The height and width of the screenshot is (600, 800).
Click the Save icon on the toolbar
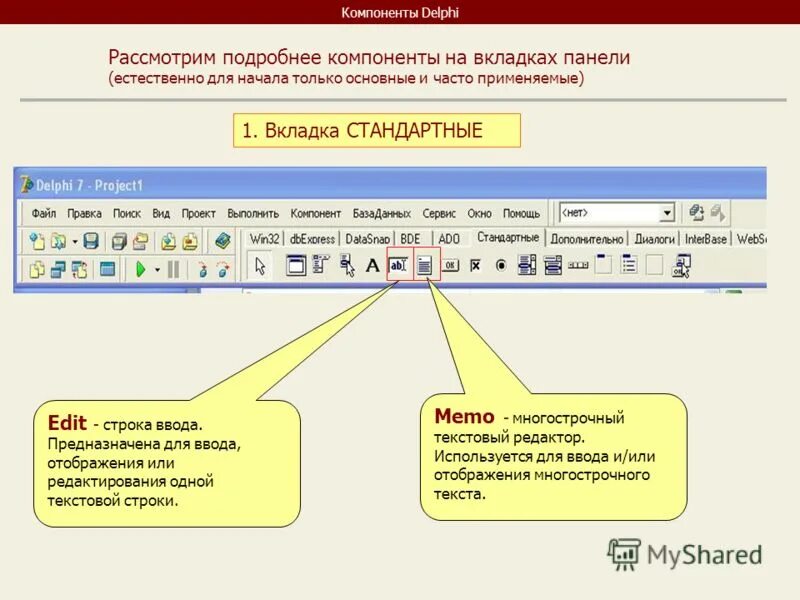click(90, 240)
